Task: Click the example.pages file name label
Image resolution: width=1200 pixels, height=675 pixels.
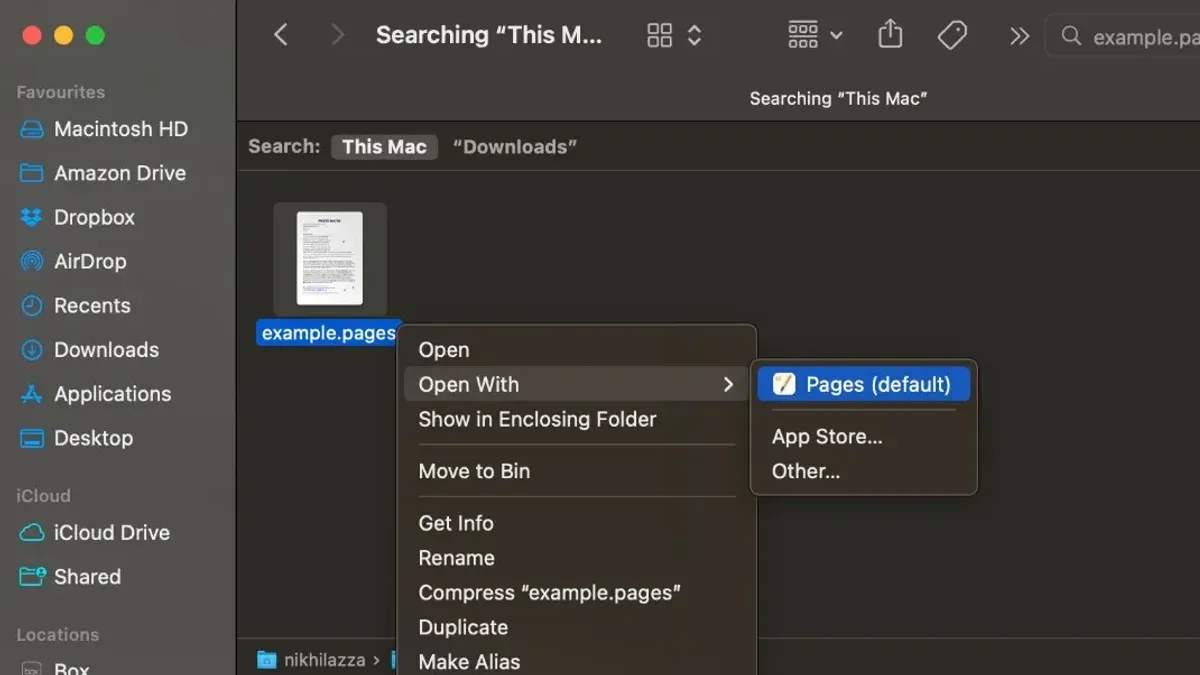Action: coord(329,333)
